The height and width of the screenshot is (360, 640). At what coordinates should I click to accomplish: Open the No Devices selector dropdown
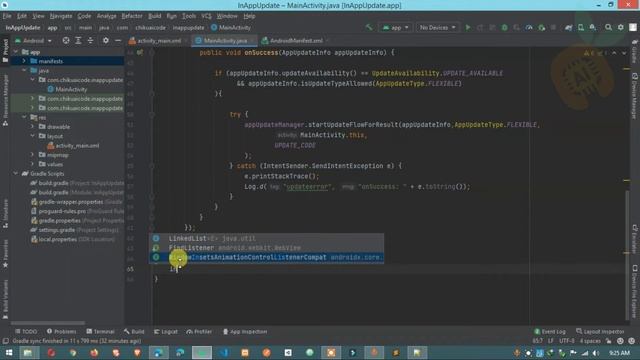(437, 27)
